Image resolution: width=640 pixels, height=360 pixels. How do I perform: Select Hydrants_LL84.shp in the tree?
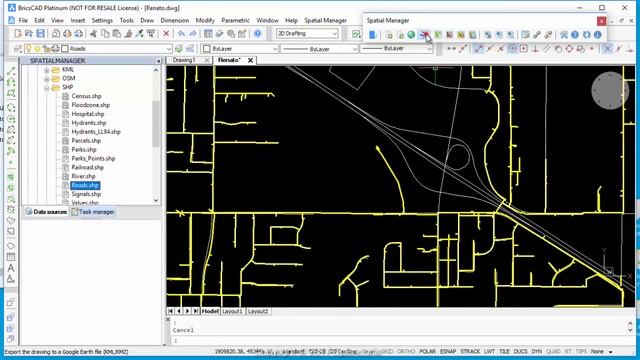(96, 132)
